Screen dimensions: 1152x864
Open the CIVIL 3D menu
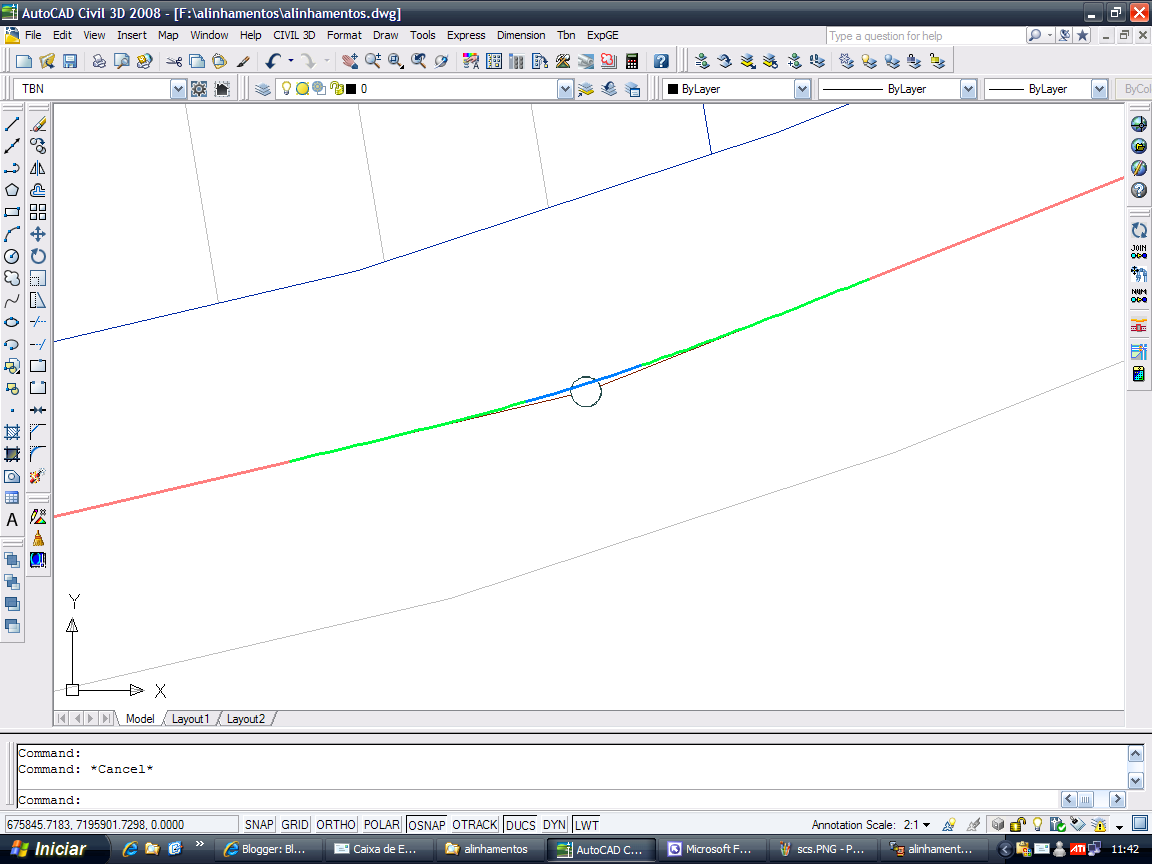pyautogui.click(x=294, y=35)
